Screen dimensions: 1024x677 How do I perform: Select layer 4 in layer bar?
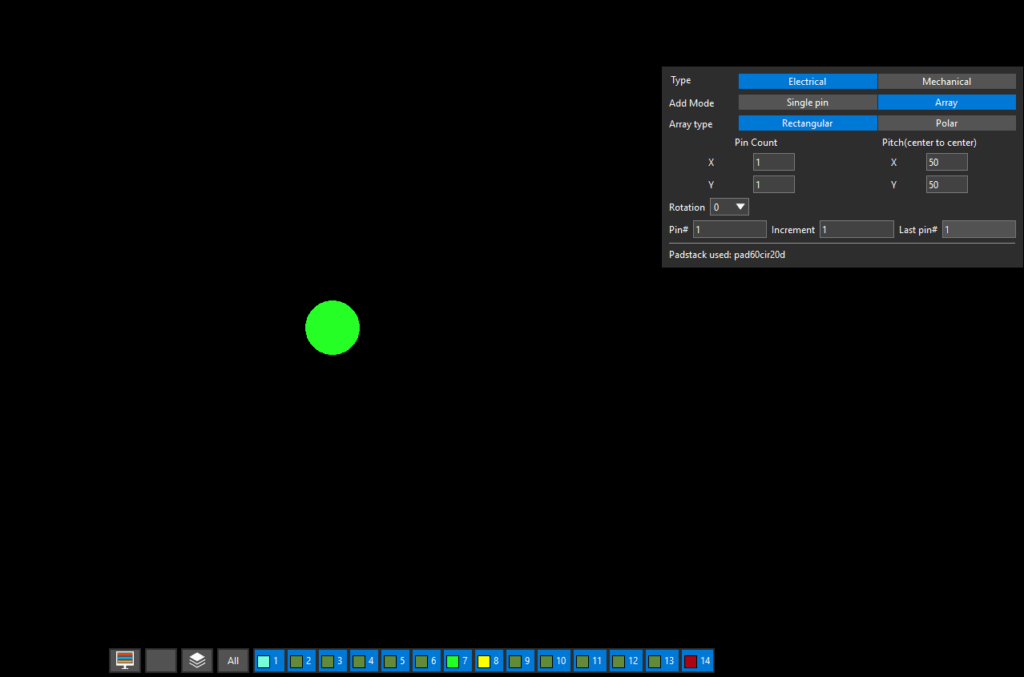point(364,661)
